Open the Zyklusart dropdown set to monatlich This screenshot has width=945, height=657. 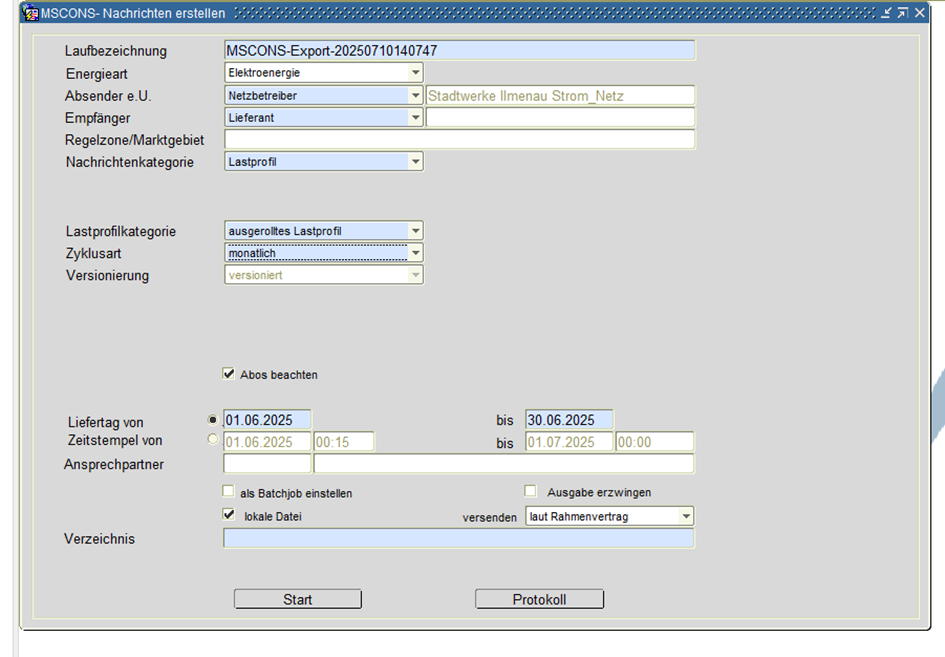(415, 253)
